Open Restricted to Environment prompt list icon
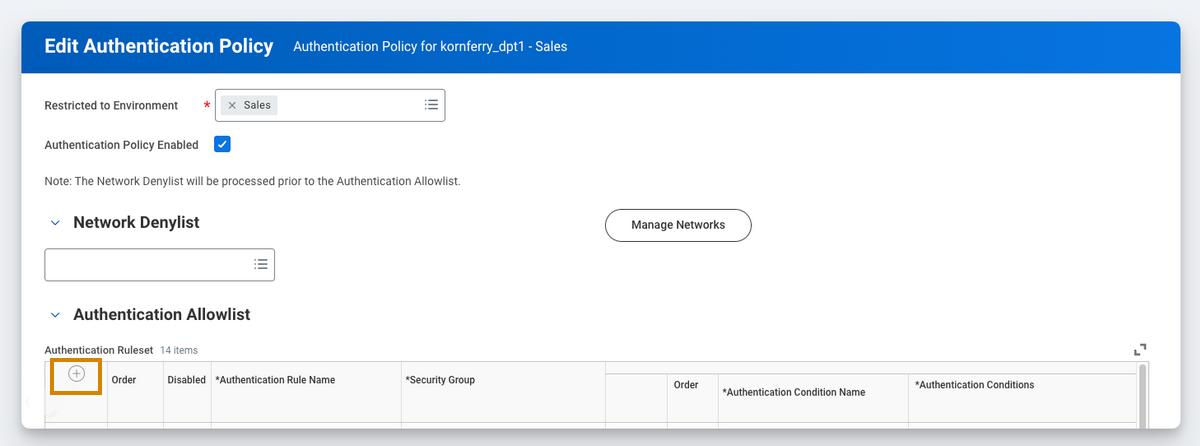This screenshot has height=446, width=1200. point(431,105)
